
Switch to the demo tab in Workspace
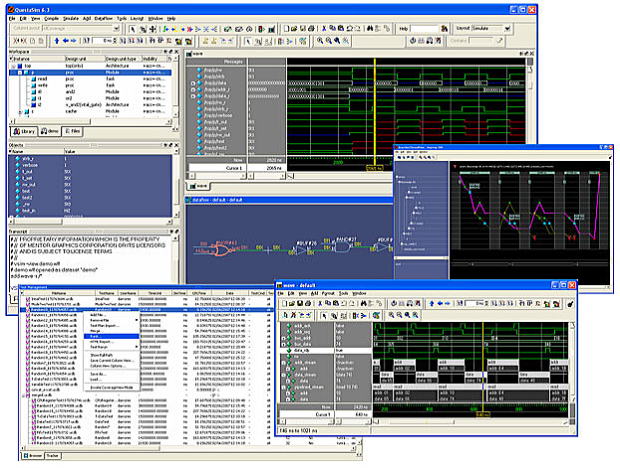(50, 131)
